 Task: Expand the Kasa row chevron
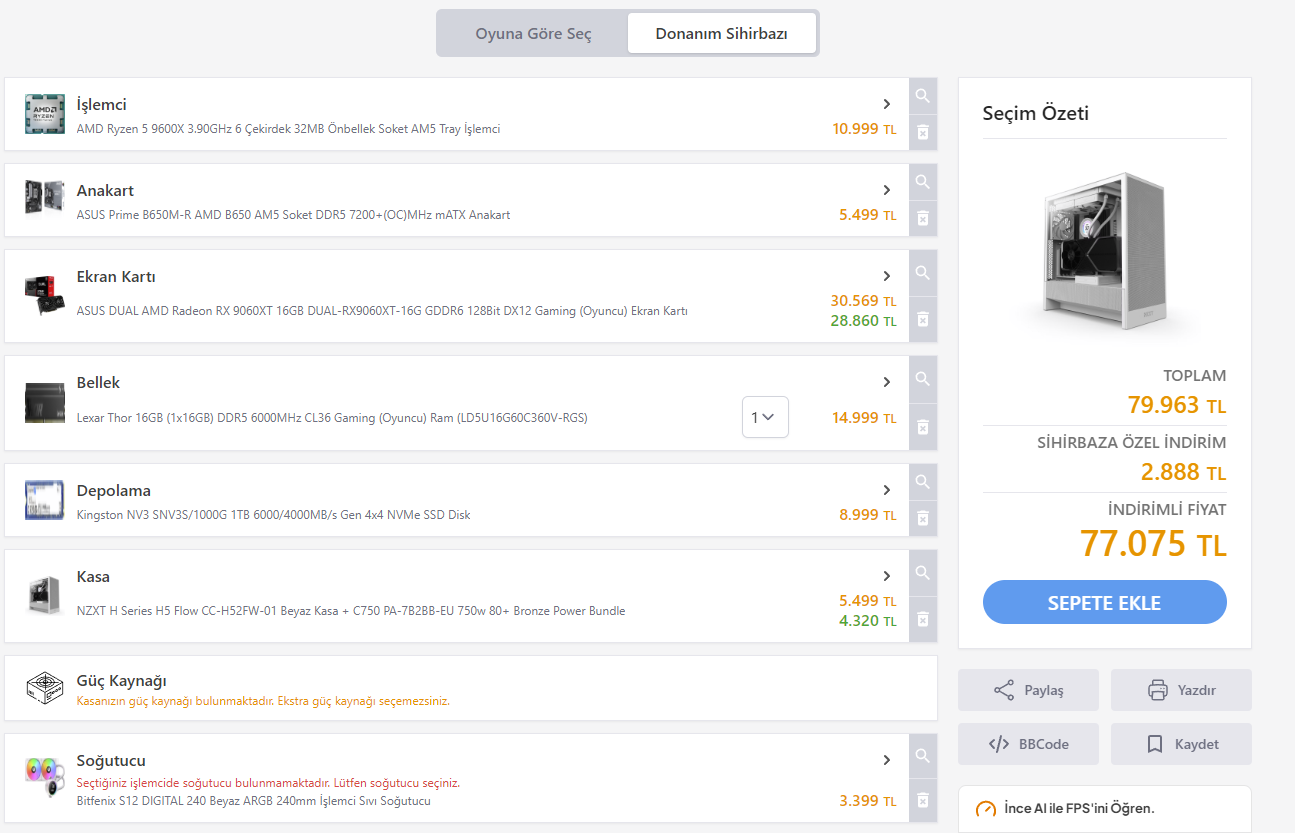(886, 576)
